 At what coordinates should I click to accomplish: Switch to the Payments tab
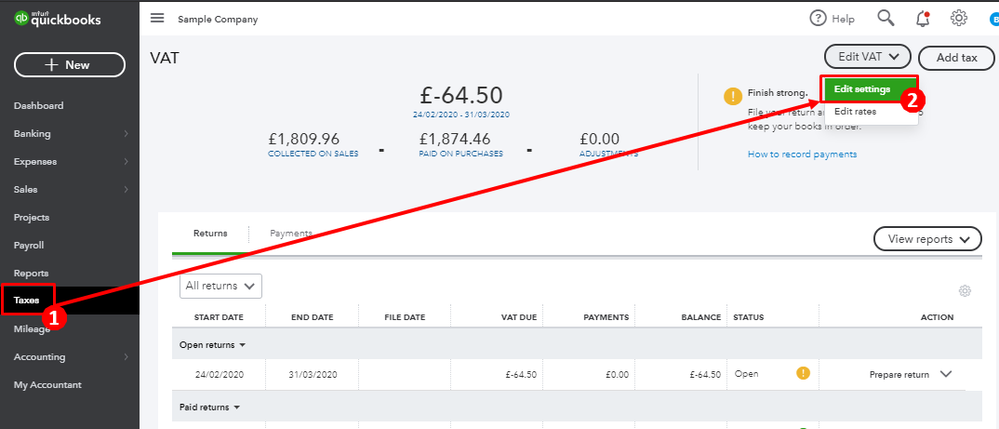pyautogui.click(x=291, y=233)
